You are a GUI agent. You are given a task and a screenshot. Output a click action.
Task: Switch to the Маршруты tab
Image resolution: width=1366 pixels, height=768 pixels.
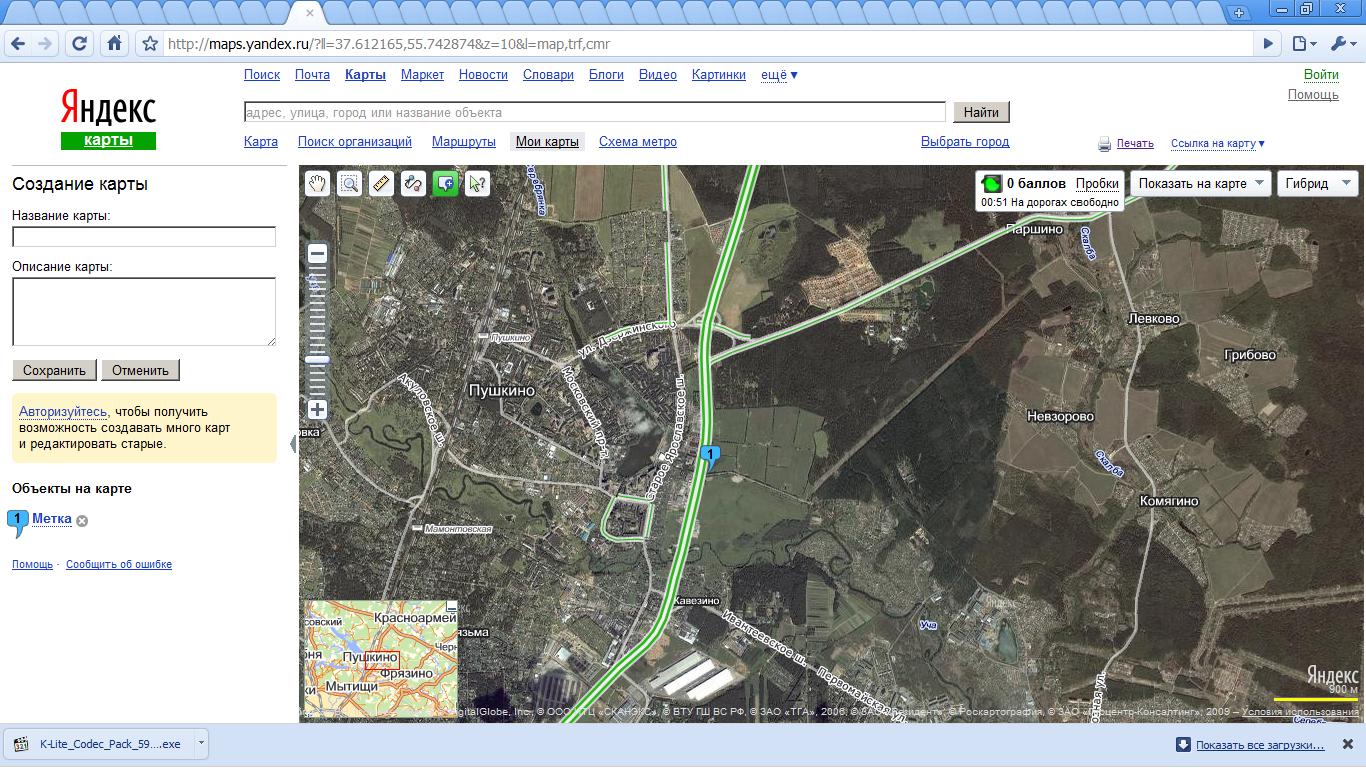[x=463, y=142]
